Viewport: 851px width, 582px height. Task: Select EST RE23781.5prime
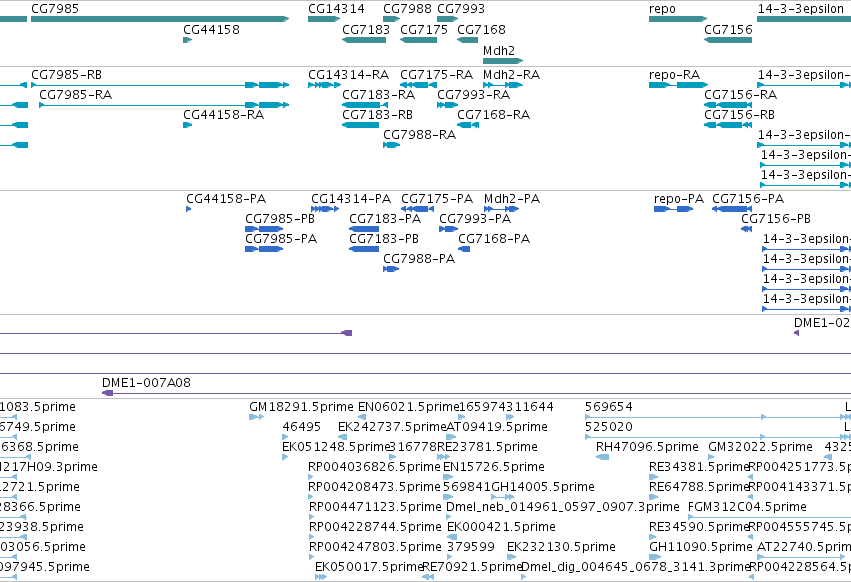[443, 457]
